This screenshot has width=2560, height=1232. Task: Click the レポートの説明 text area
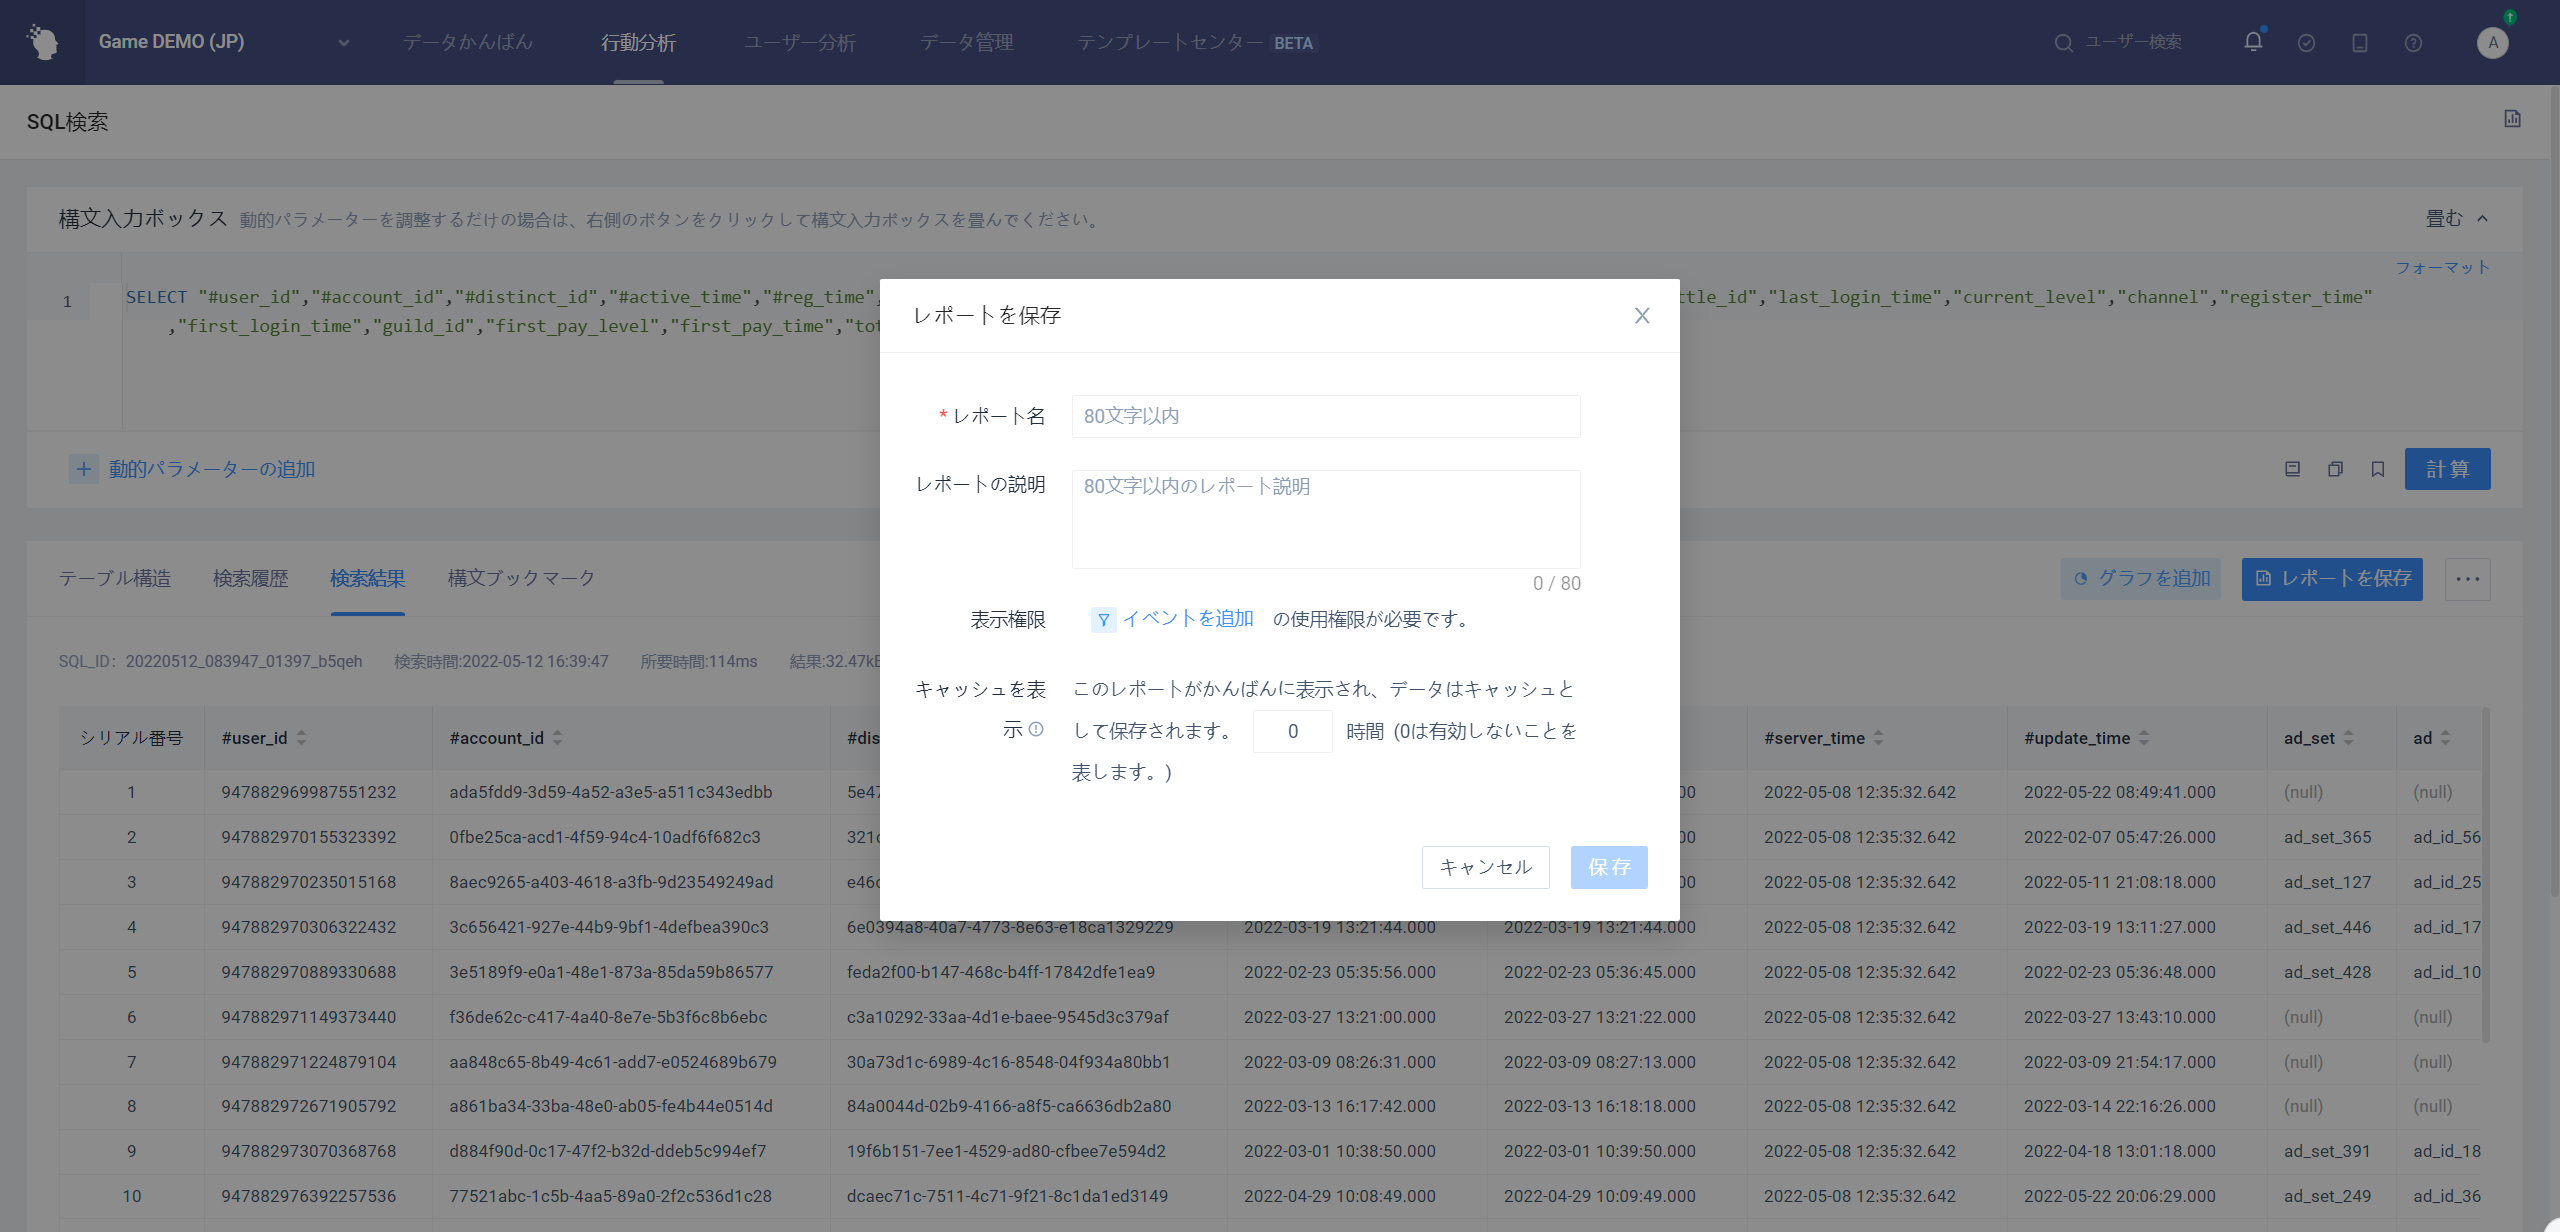1325,519
